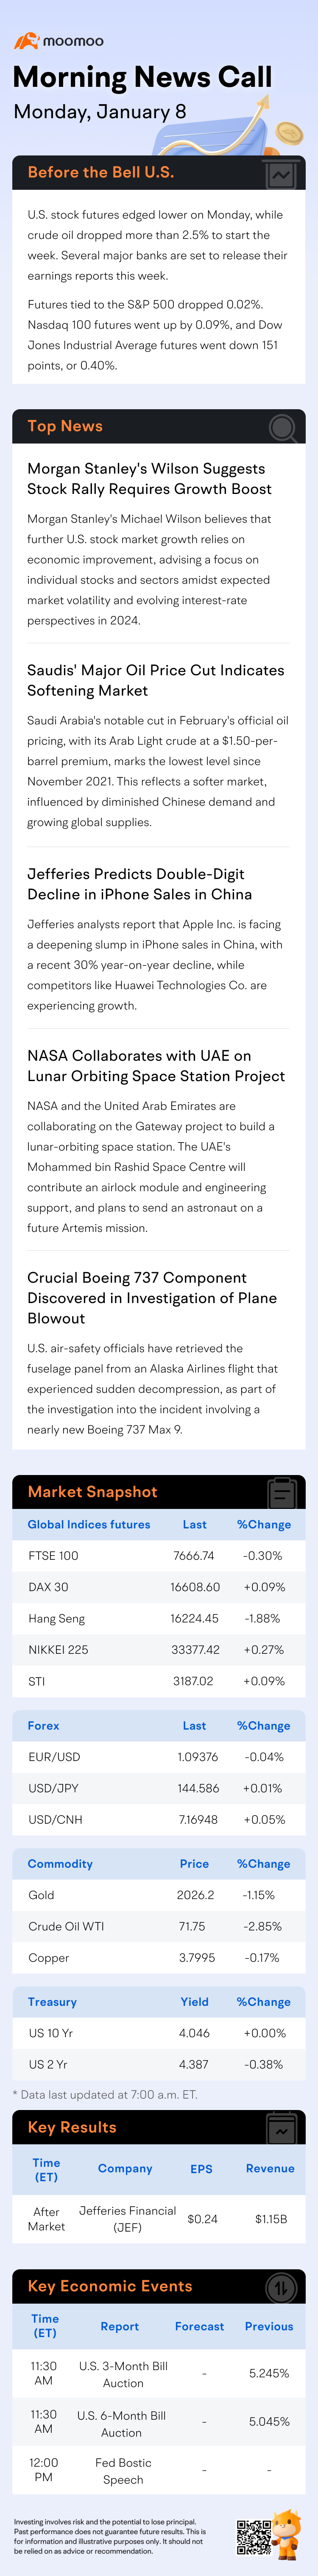Open Jefferies iPhone Sales in China headline
The image size is (318, 2576).
point(139,884)
